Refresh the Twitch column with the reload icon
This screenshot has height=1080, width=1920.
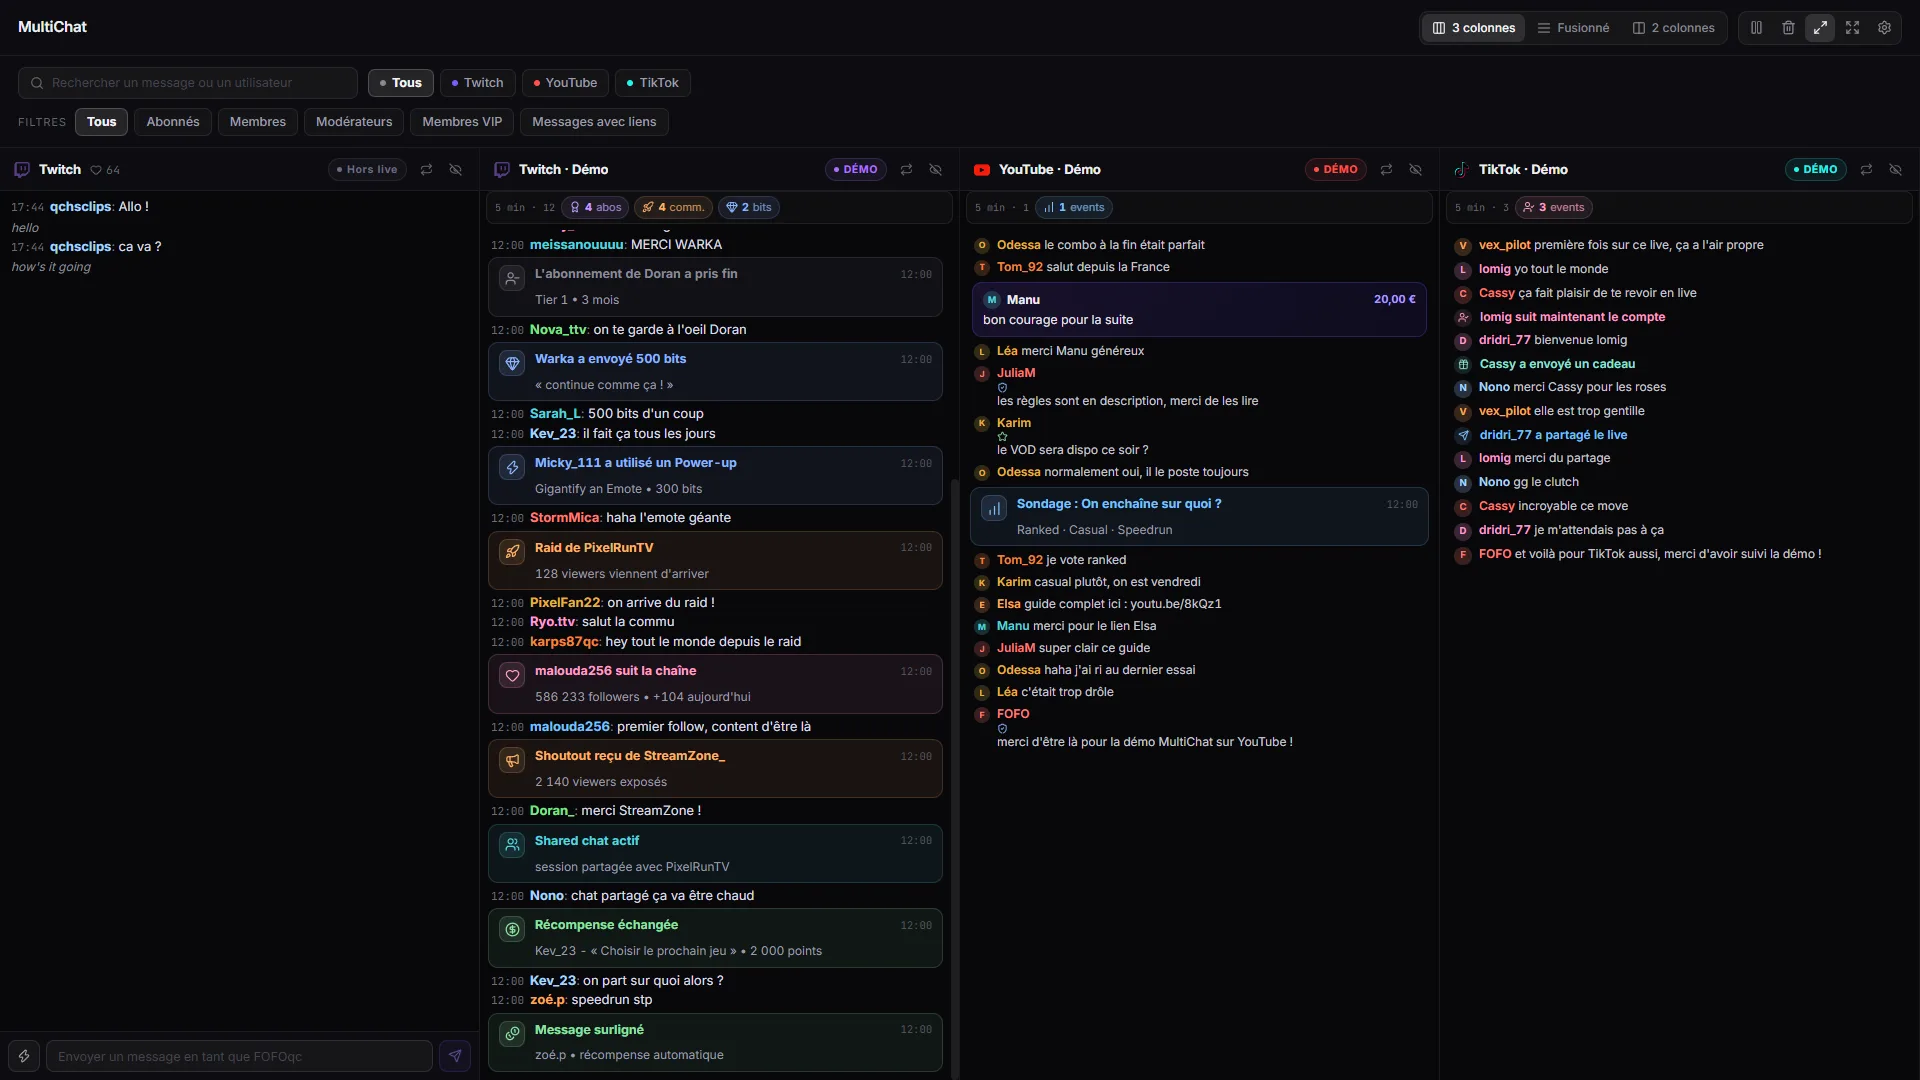tap(427, 170)
